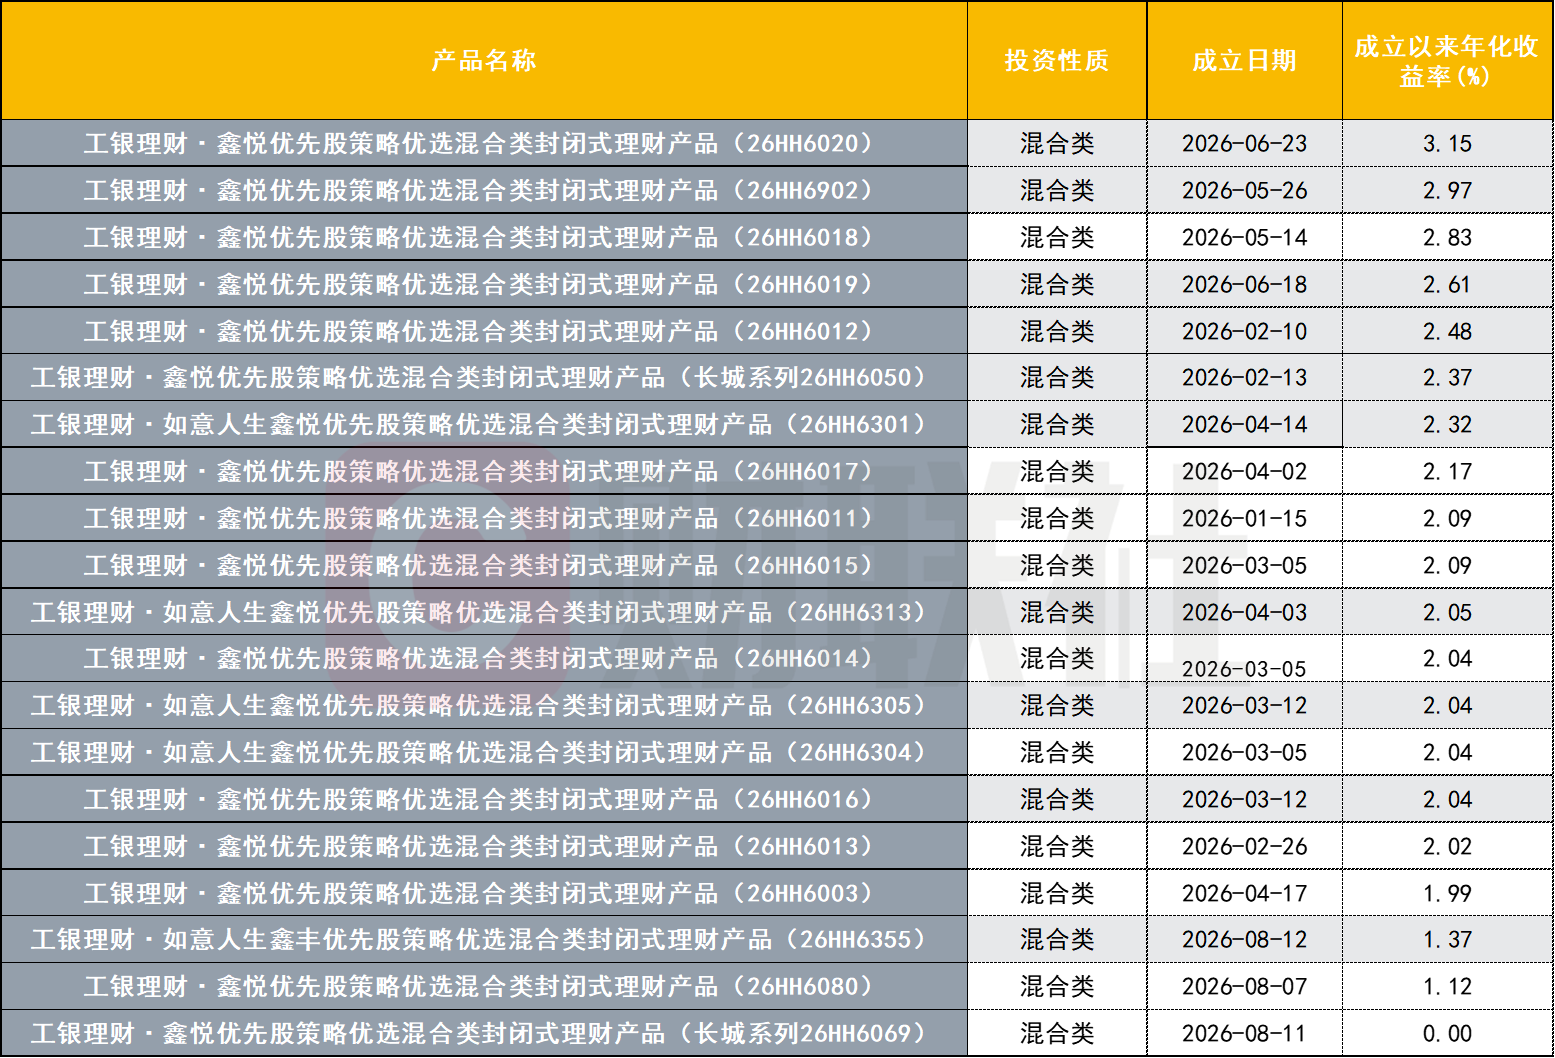Select the yield value 3.15

pyautogui.click(x=1447, y=144)
